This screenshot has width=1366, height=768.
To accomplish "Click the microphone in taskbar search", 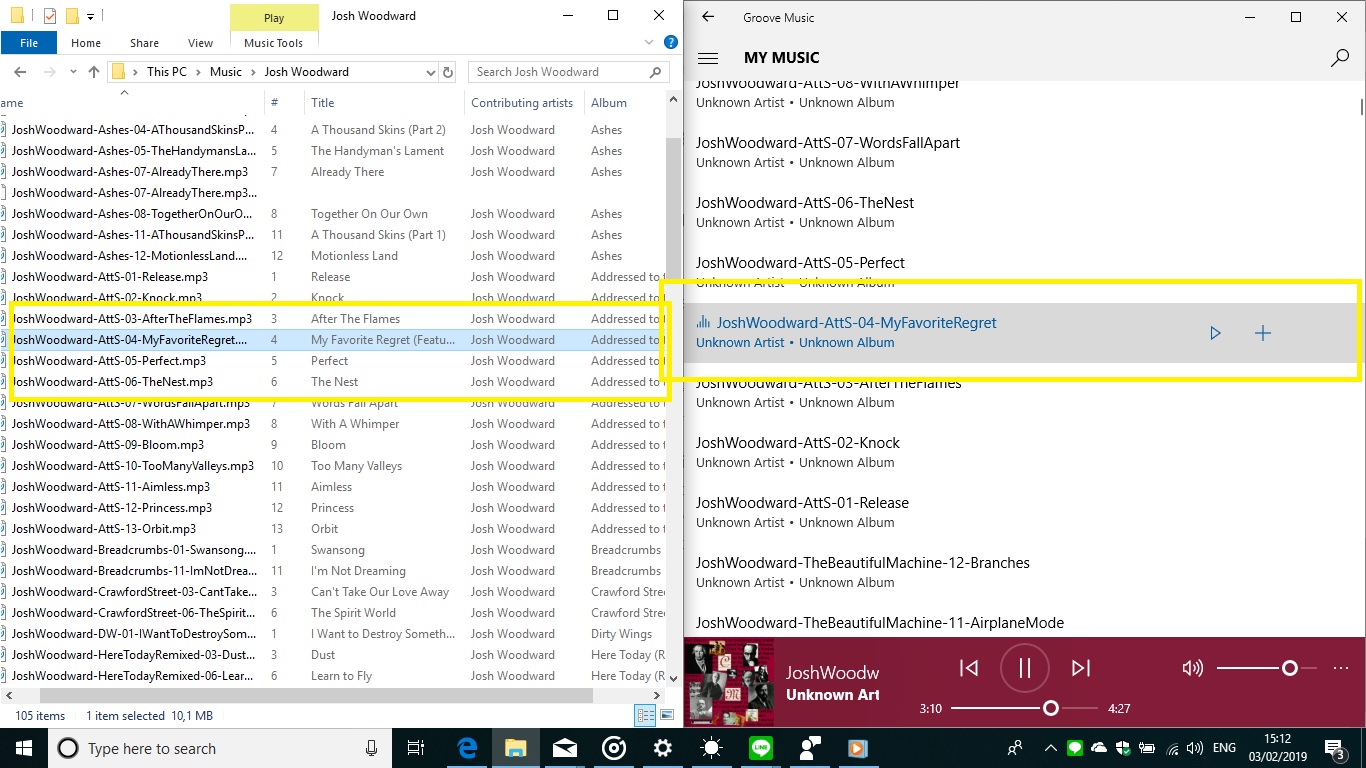I will tap(372, 748).
